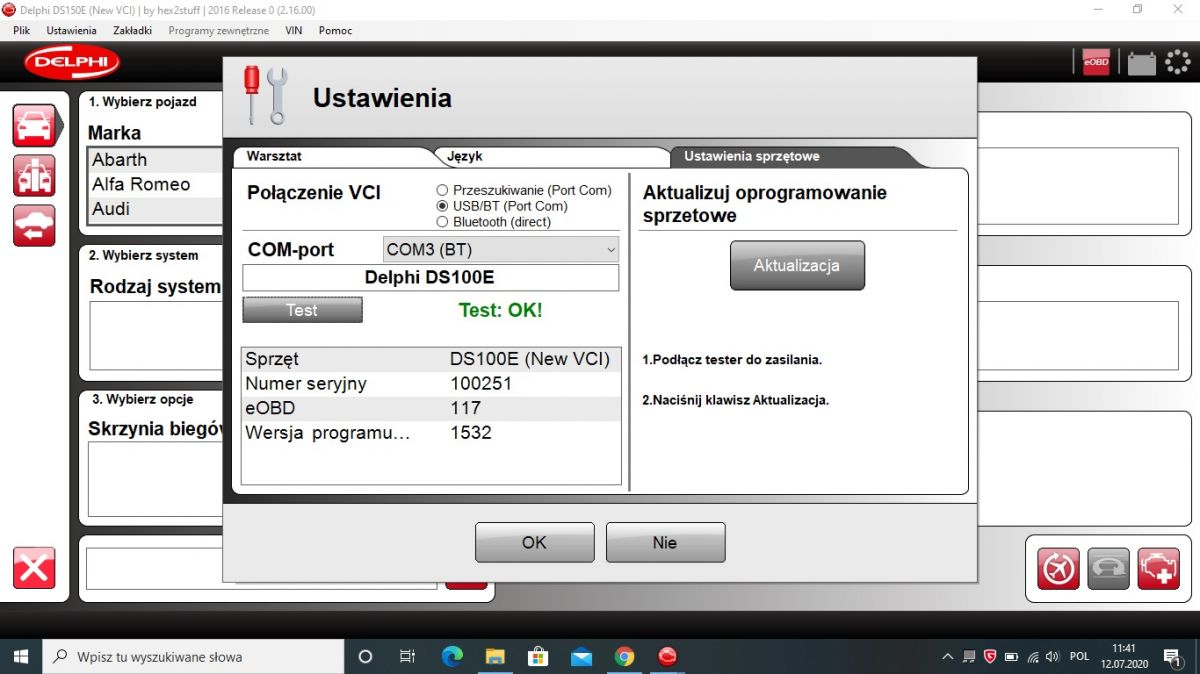Cancel settings with Nie button
The height and width of the screenshot is (674, 1200).
[665, 542]
